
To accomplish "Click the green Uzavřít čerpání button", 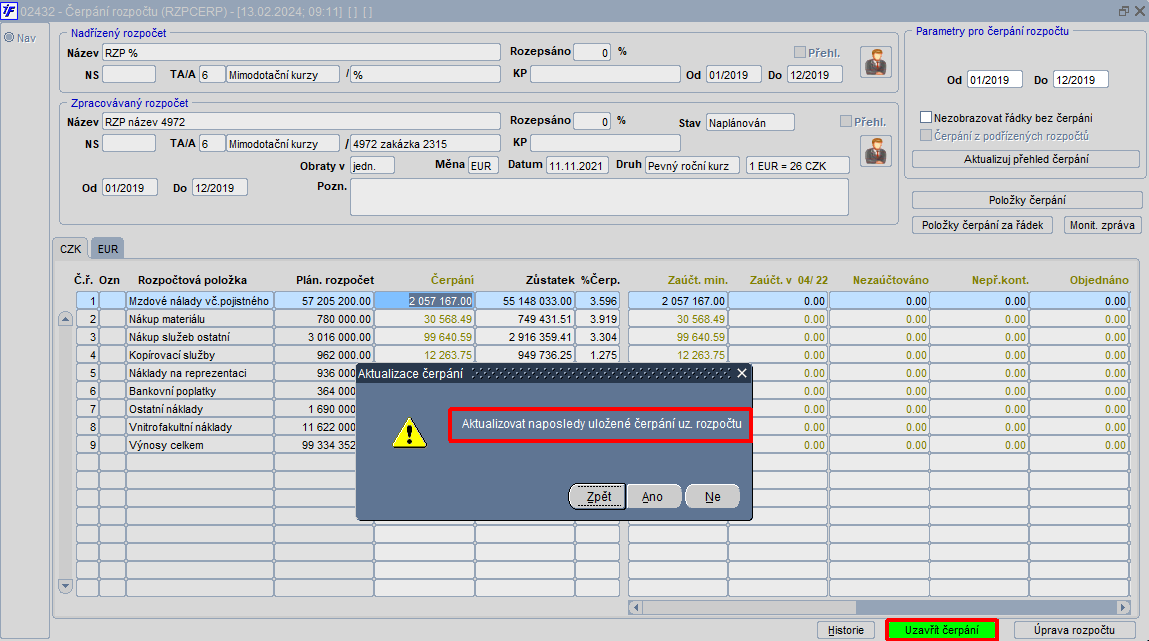I will click(x=941, y=630).
